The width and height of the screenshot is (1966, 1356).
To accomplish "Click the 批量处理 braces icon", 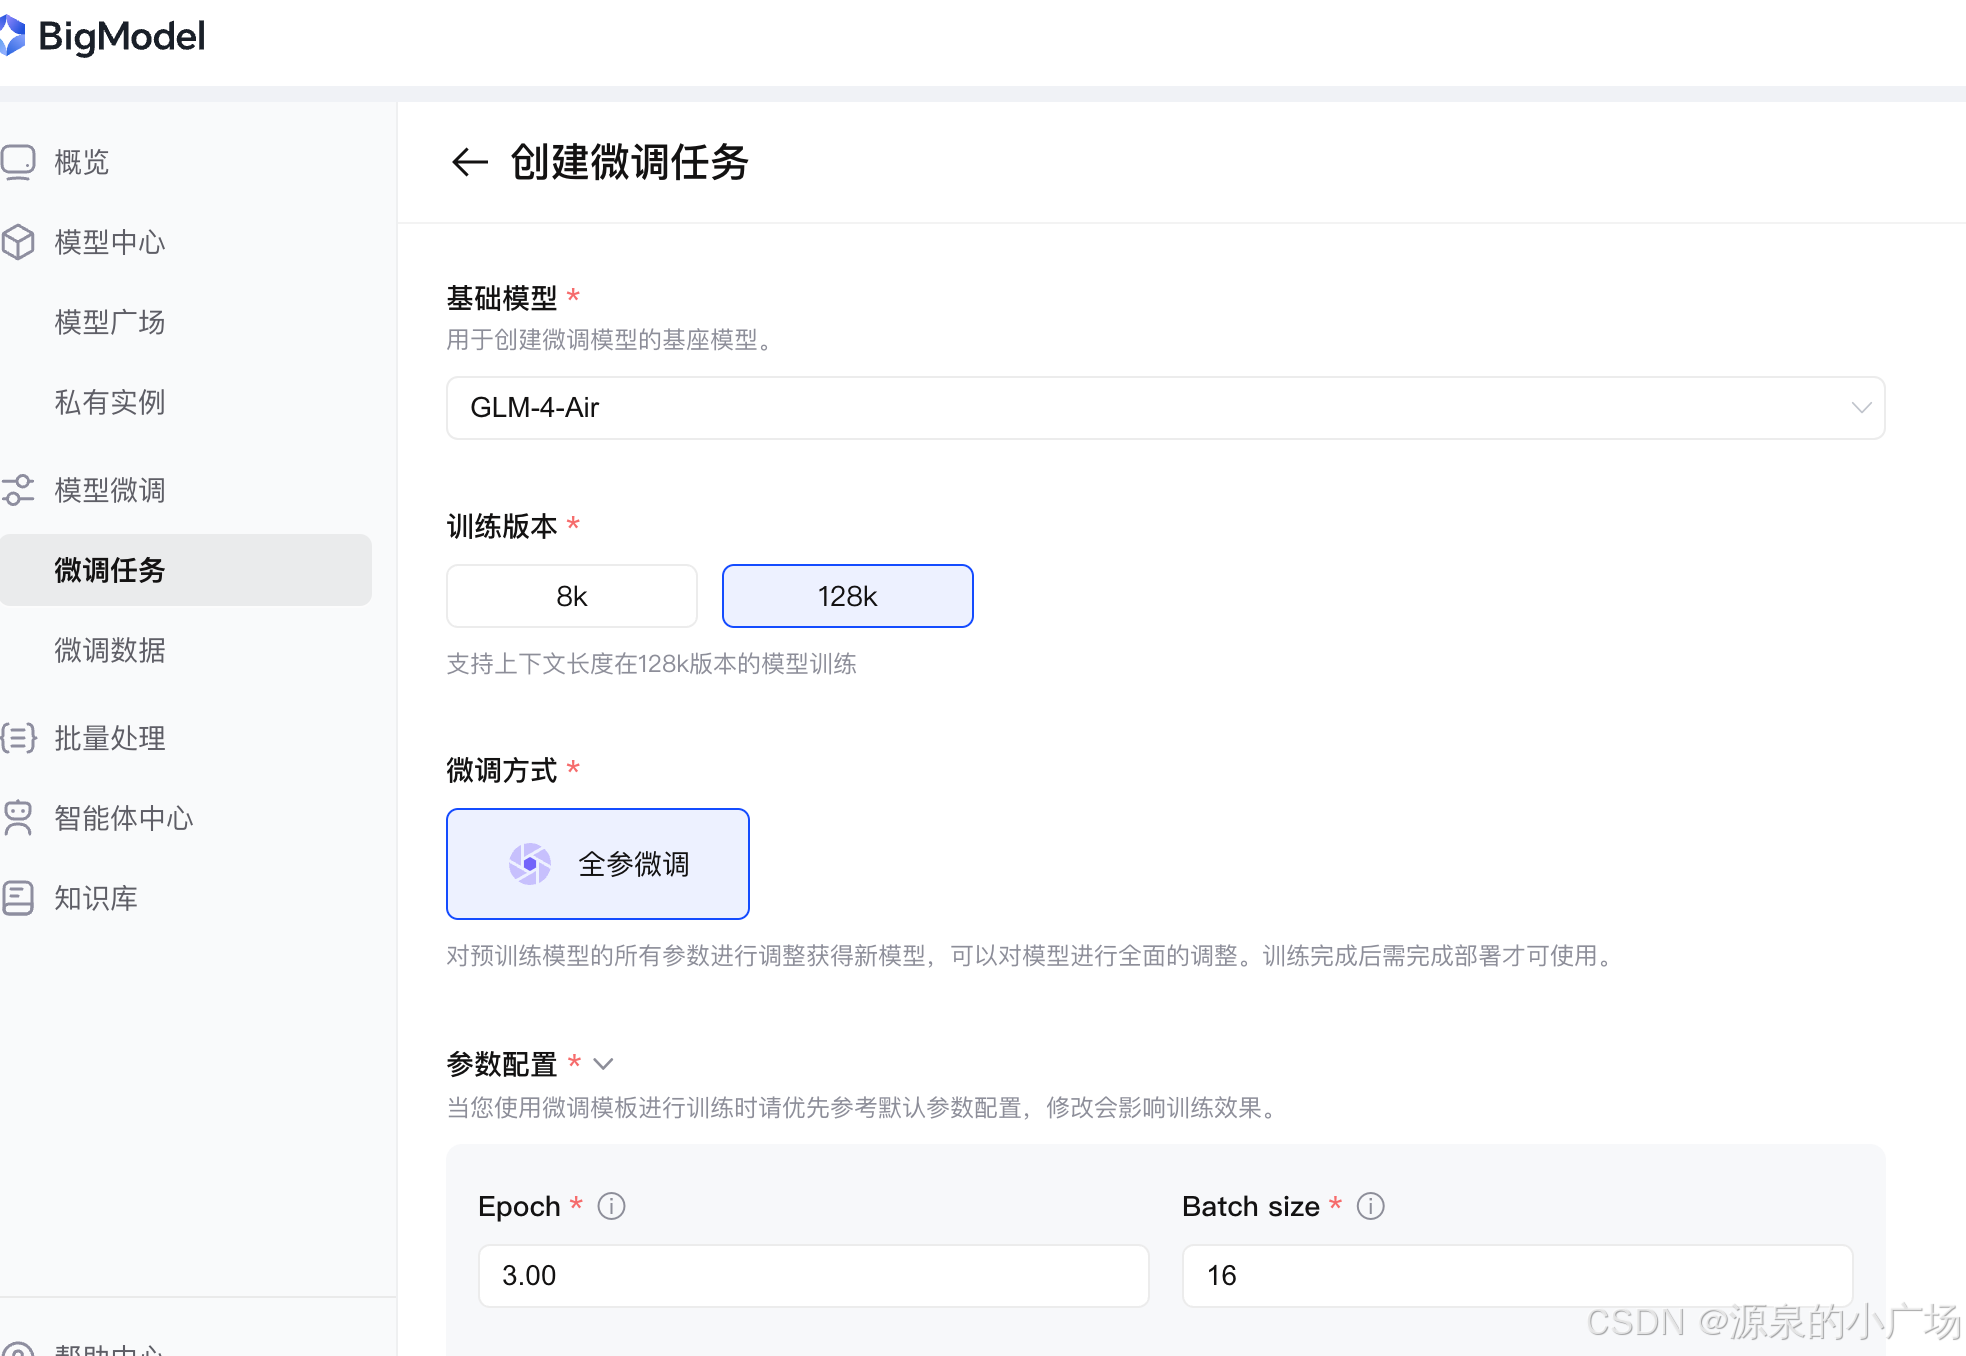I will tap(18, 738).
